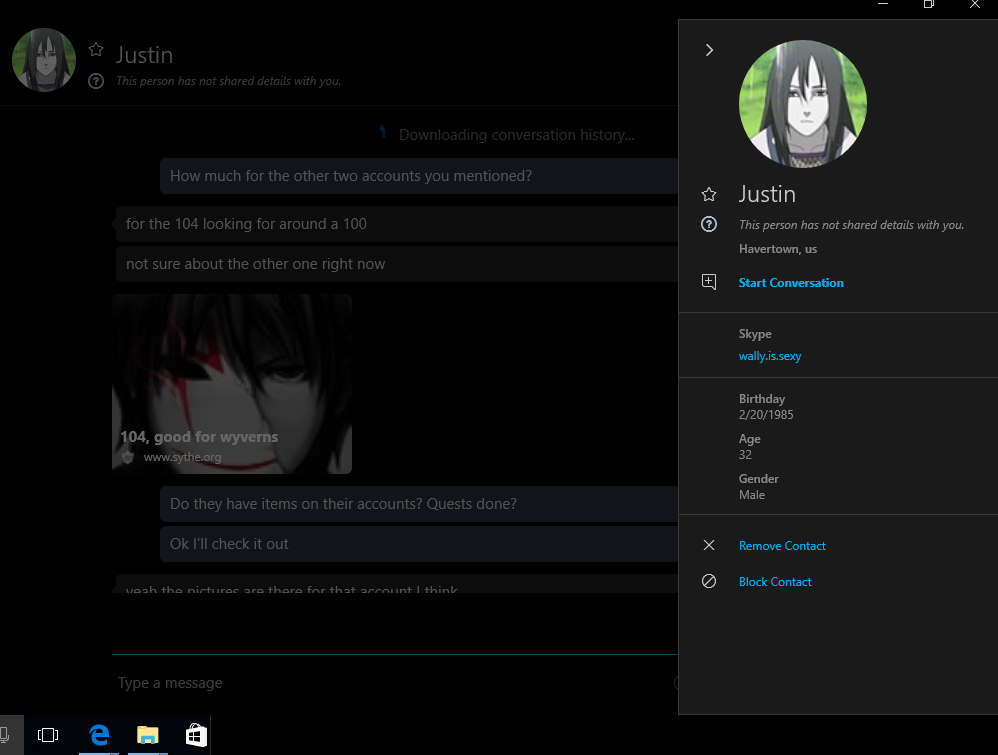
Task: Open the large profile avatar in the panel
Action: tap(803, 104)
